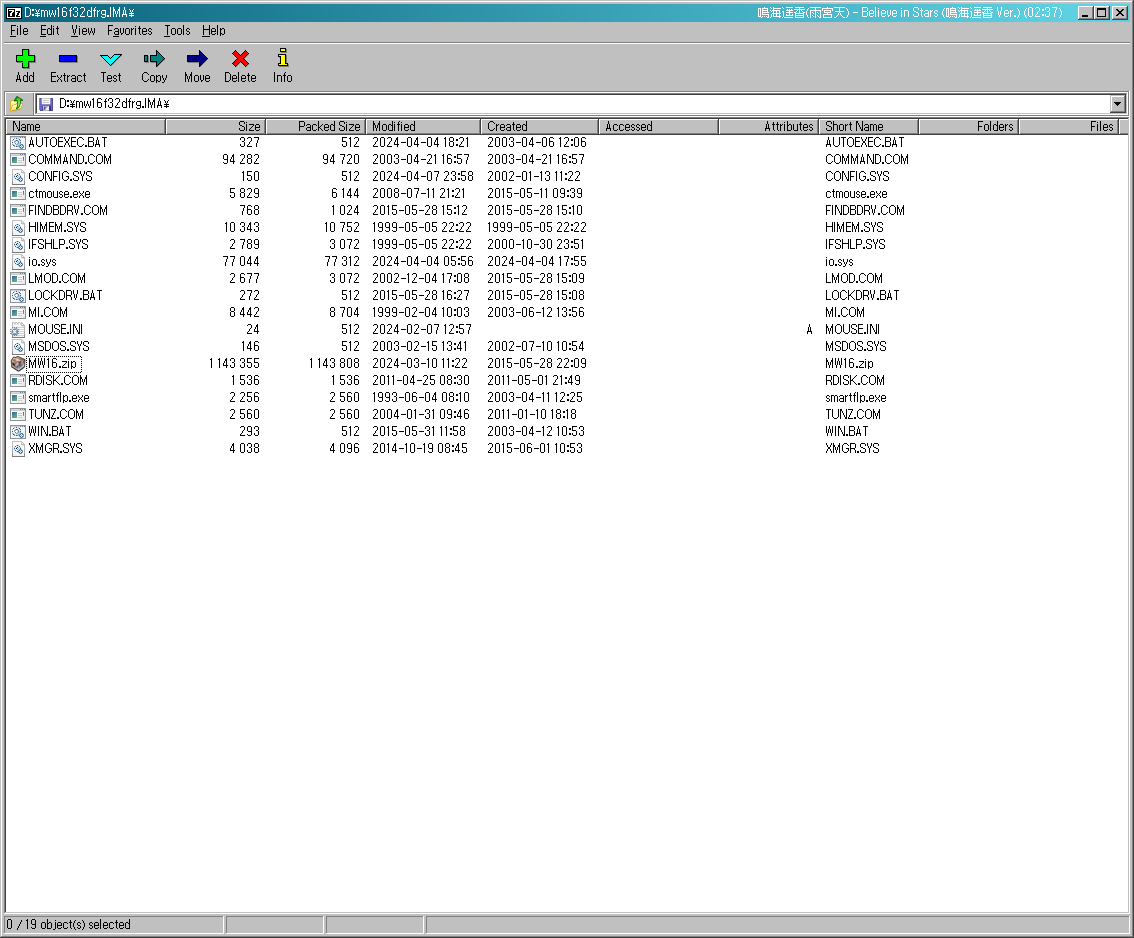The width and height of the screenshot is (1134, 938).
Task: Click the green Add toolbar icon
Action: 25,60
